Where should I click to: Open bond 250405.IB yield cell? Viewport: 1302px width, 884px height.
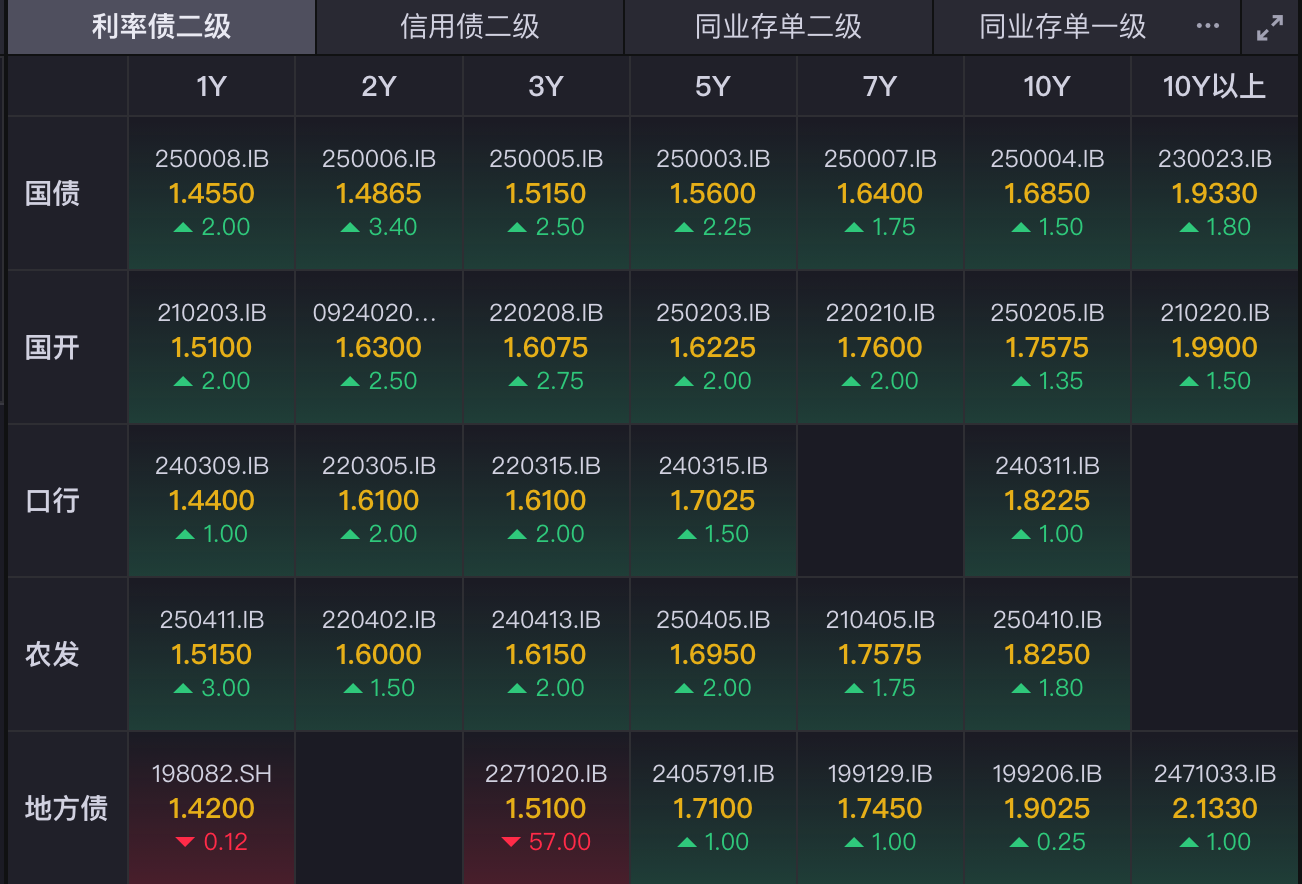tap(713, 654)
